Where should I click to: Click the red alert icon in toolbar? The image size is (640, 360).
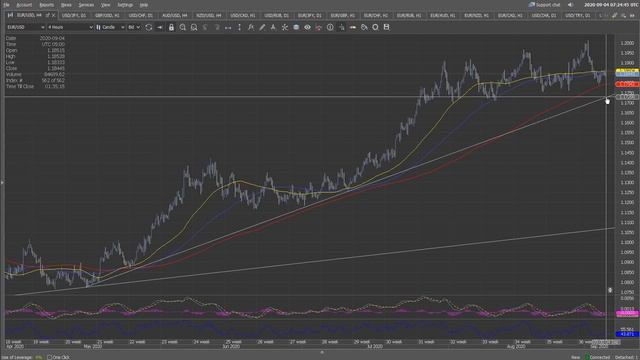click(x=318, y=27)
